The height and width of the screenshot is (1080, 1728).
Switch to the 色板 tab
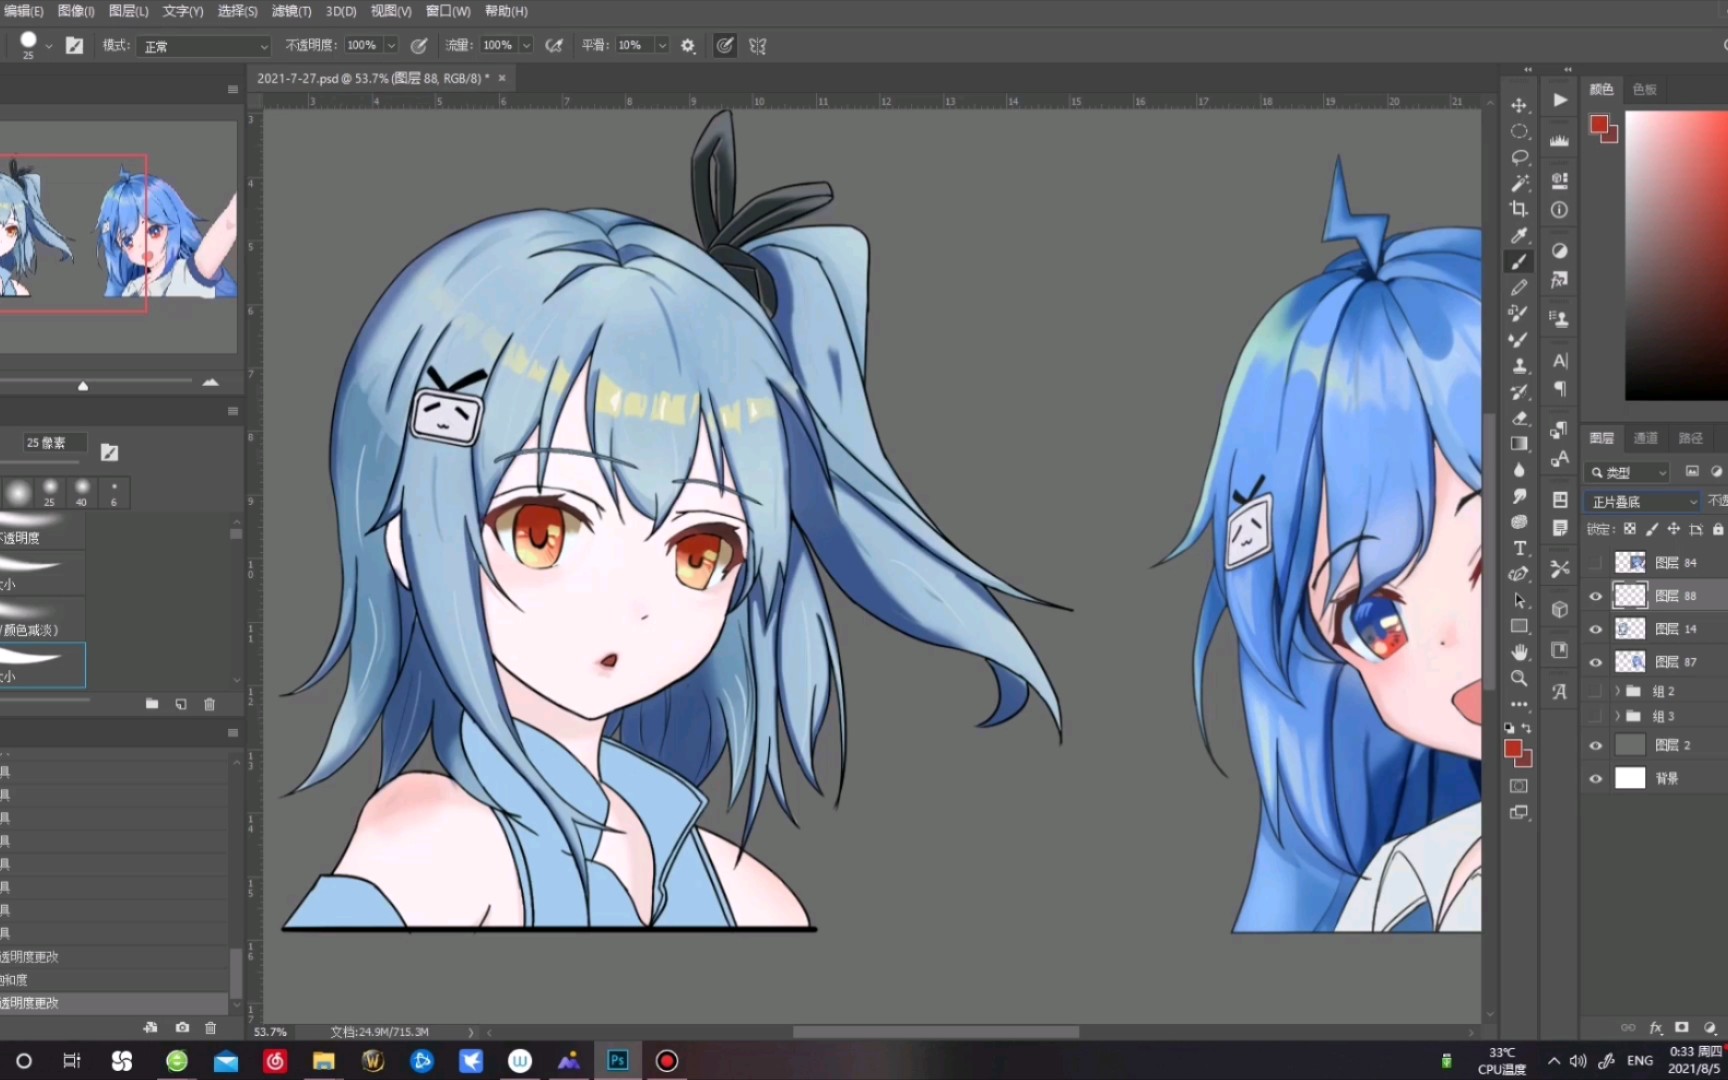(x=1644, y=89)
